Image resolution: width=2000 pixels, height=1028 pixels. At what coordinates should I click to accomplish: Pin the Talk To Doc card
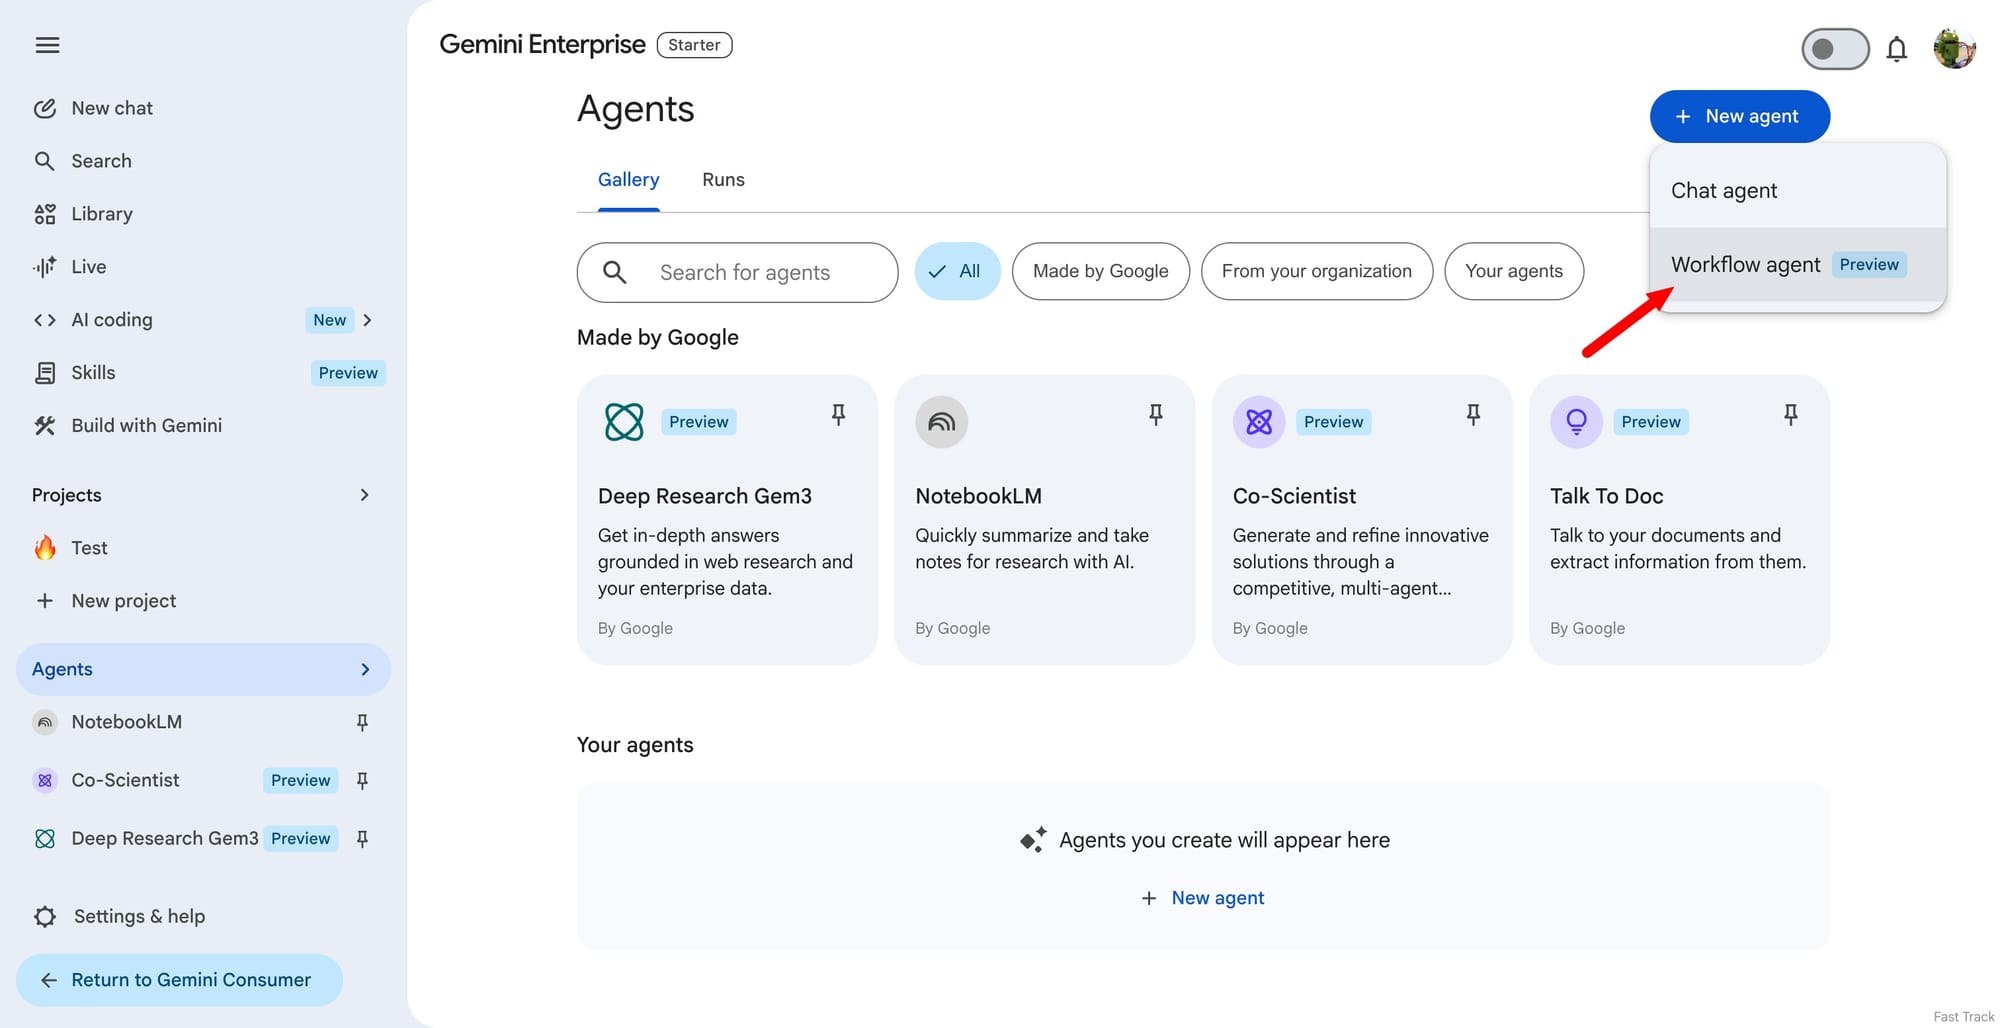[1791, 415]
